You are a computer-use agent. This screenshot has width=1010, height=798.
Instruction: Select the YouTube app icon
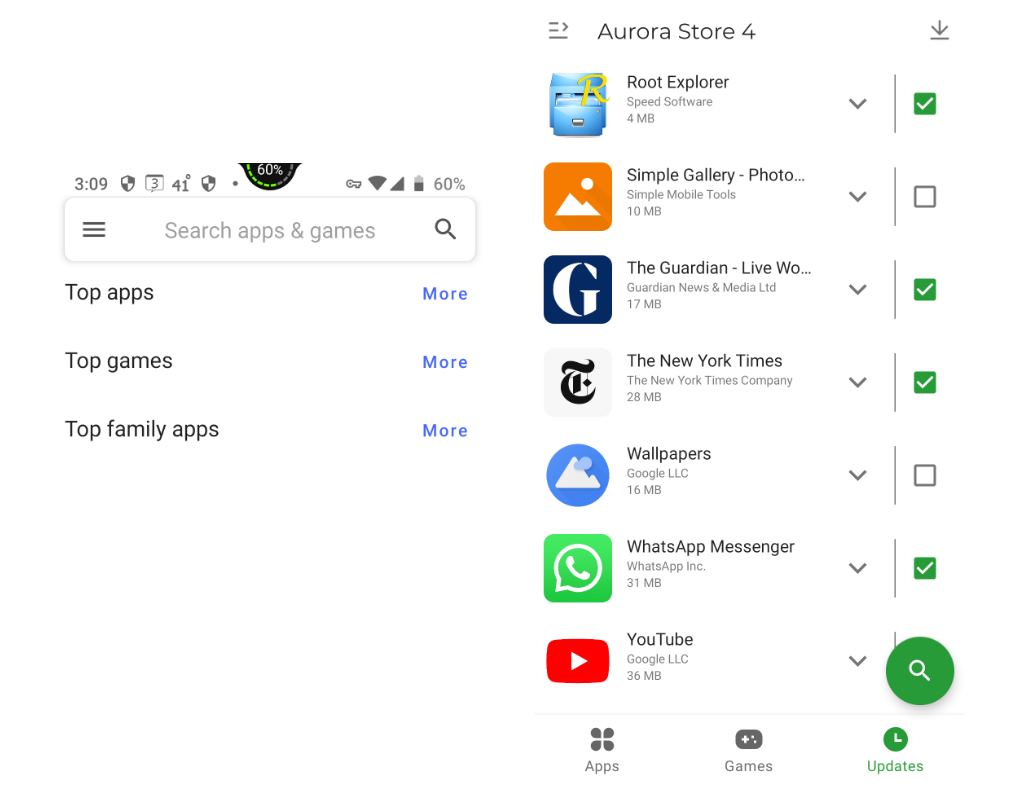coord(578,661)
